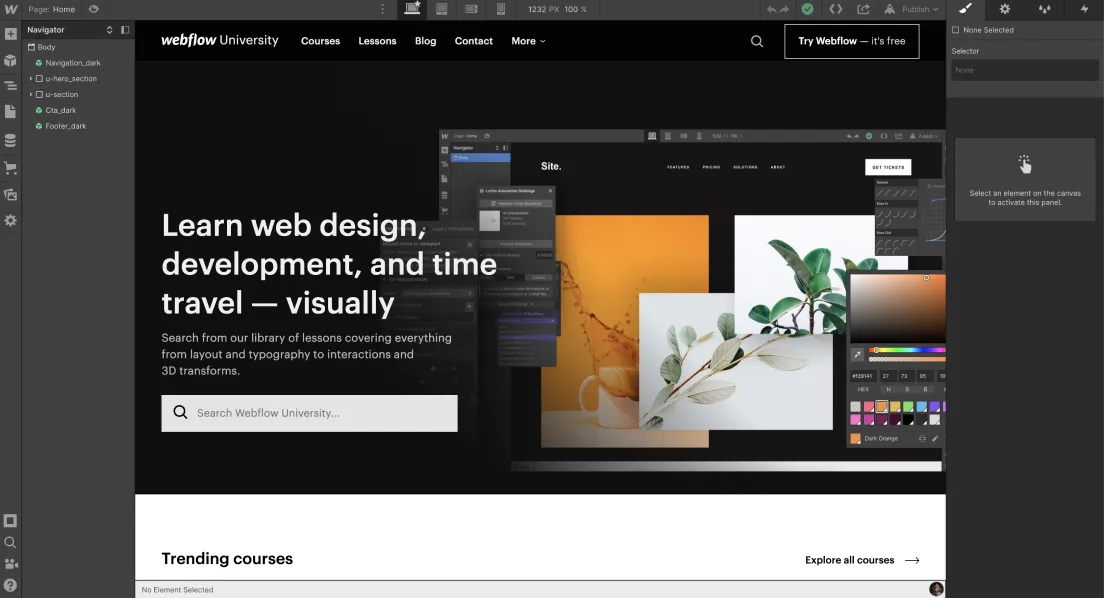The image size is (1104, 598).
Task: Expand the u-section tree arrow
Action: 31,94
